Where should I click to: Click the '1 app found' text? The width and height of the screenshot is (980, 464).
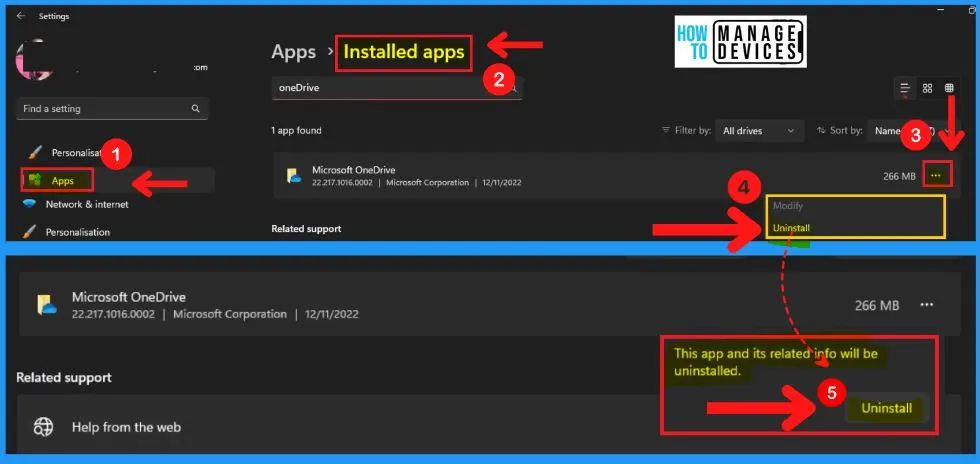click(x=296, y=131)
